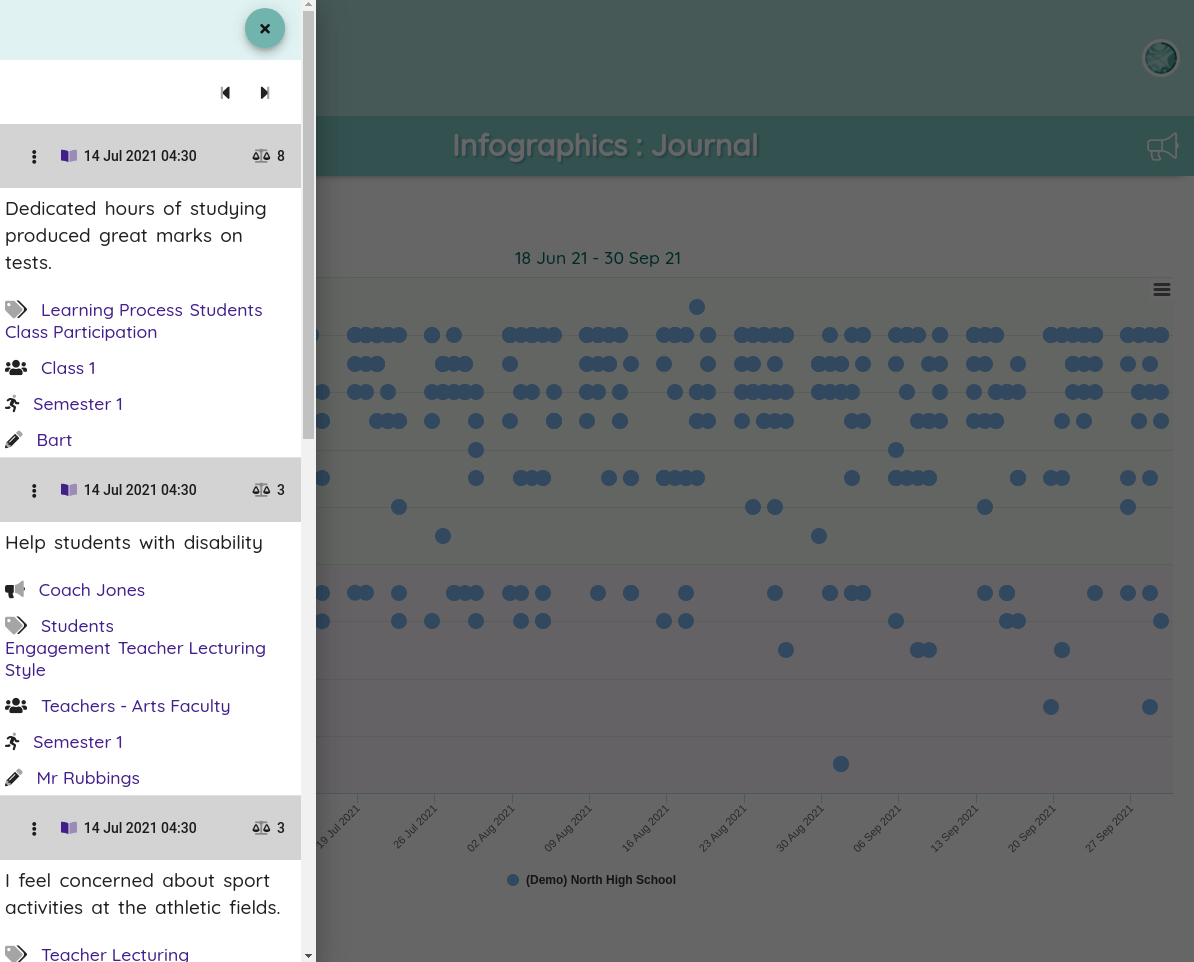Click the announcements megaphone in header
The height and width of the screenshot is (962, 1194).
click(x=1162, y=146)
